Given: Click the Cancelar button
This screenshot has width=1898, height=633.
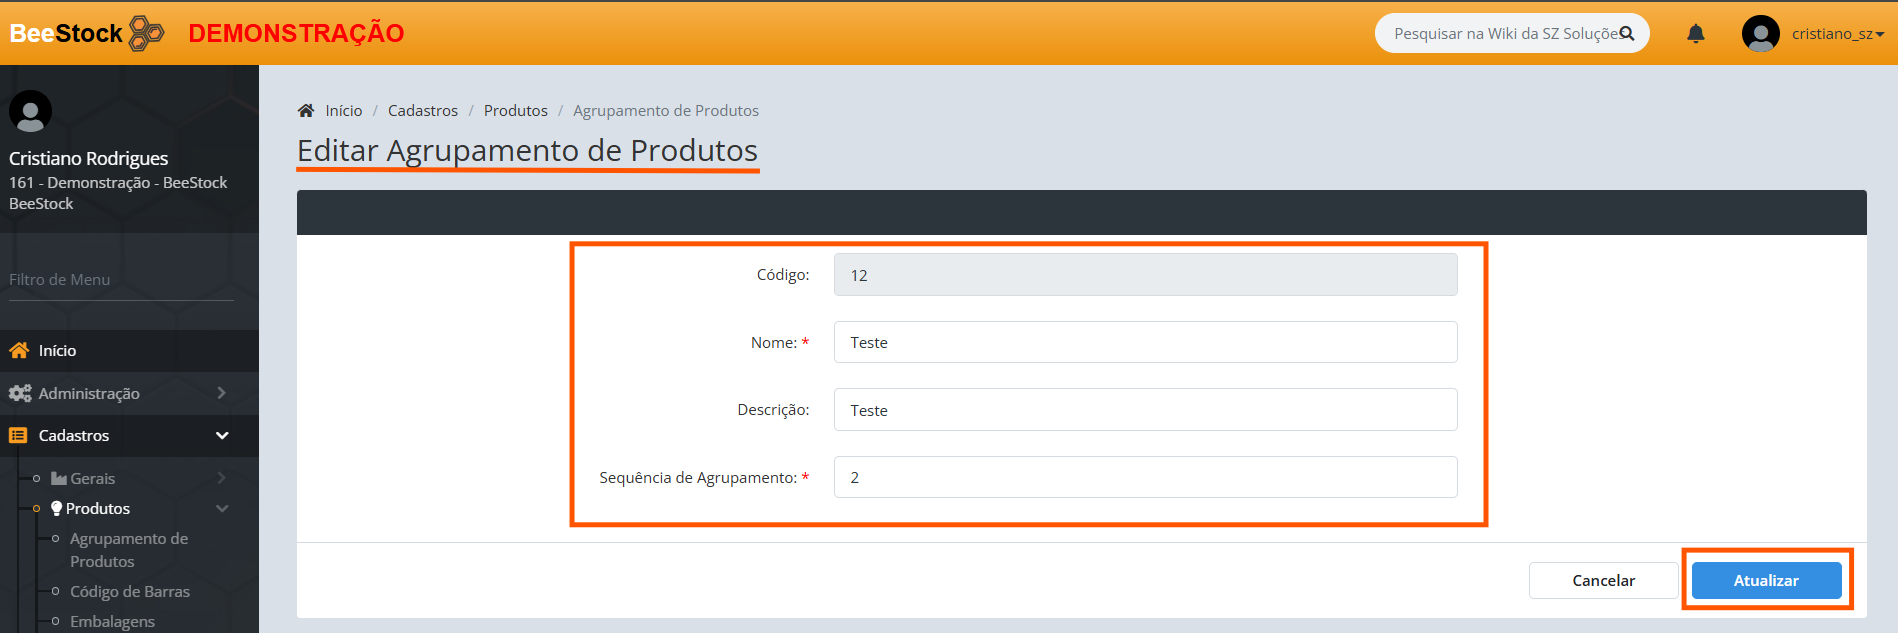Looking at the screenshot, I should pos(1603,580).
